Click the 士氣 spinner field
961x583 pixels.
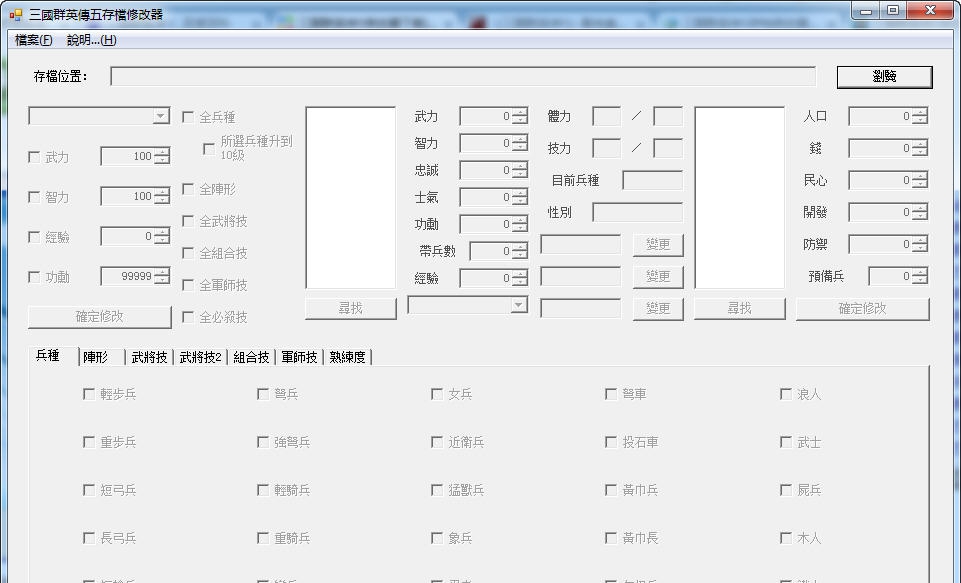[493, 197]
